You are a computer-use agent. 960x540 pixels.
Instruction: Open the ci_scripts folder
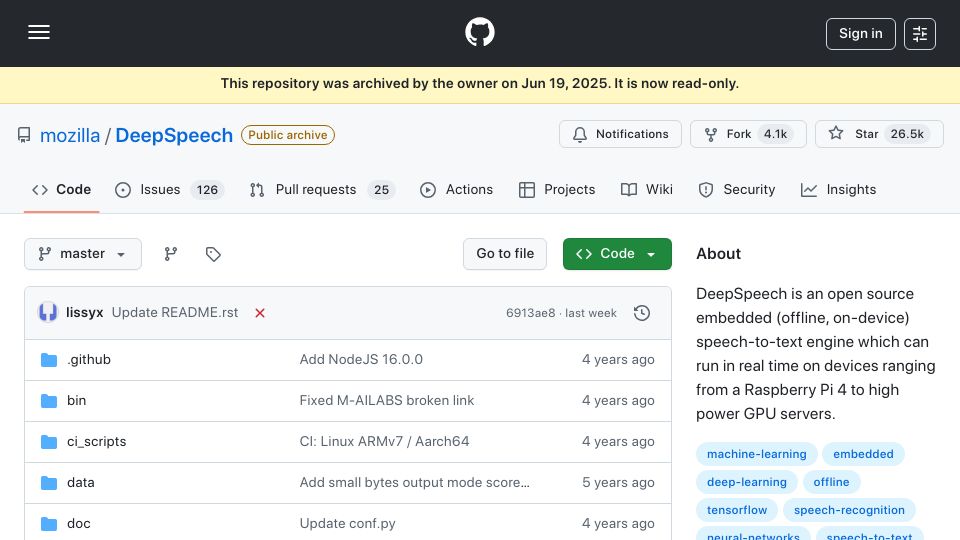pos(96,441)
